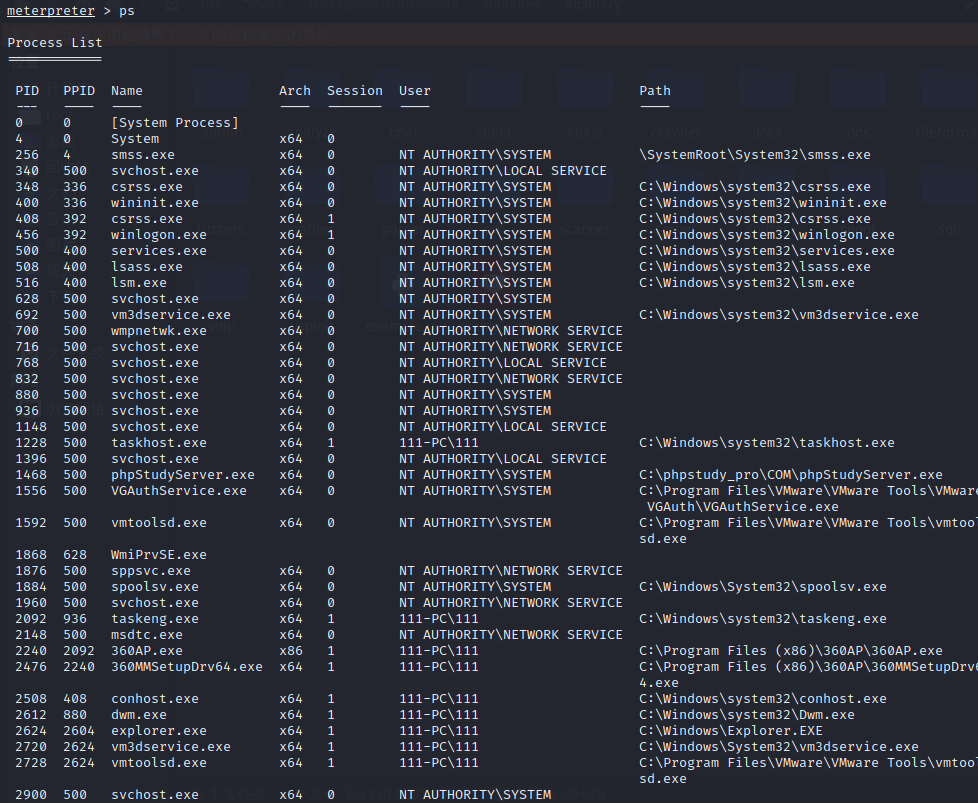The height and width of the screenshot is (803, 978).
Task: Click the underlined meterpreter prompt text
Action: [51, 11]
